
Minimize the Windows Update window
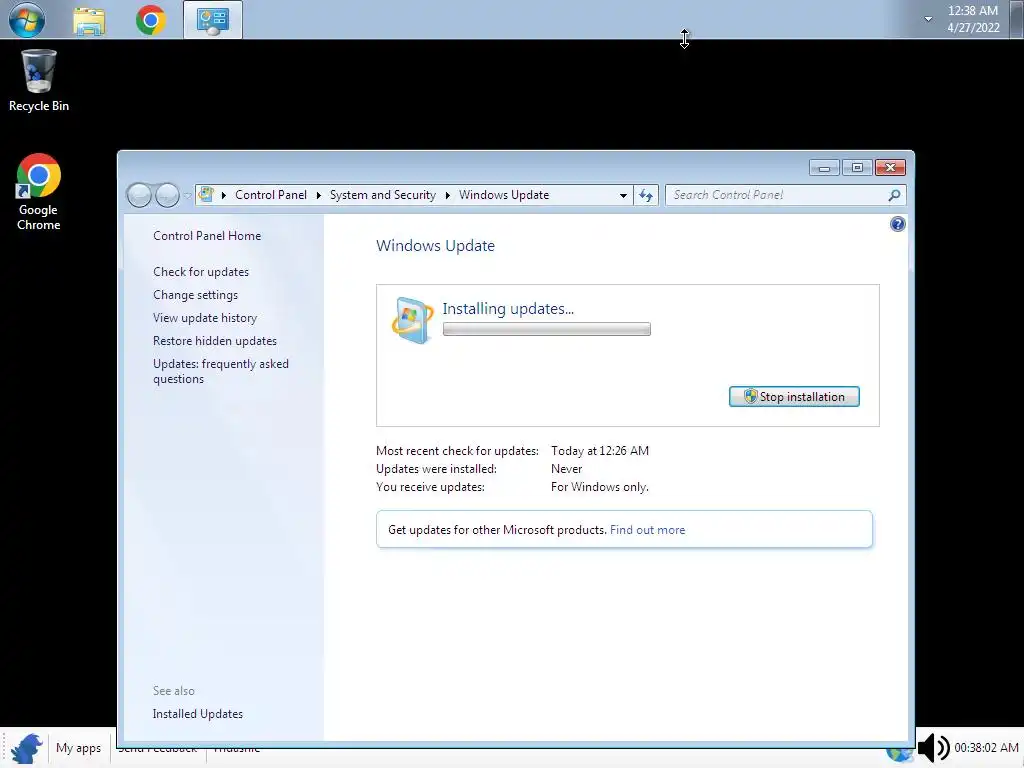click(824, 168)
